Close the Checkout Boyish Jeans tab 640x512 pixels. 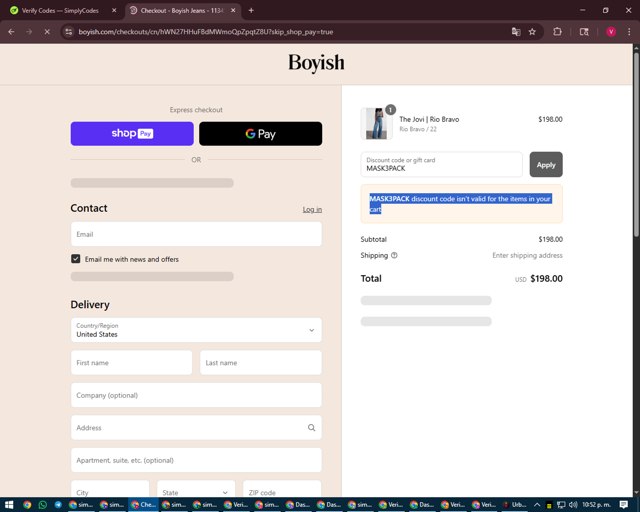(x=233, y=10)
